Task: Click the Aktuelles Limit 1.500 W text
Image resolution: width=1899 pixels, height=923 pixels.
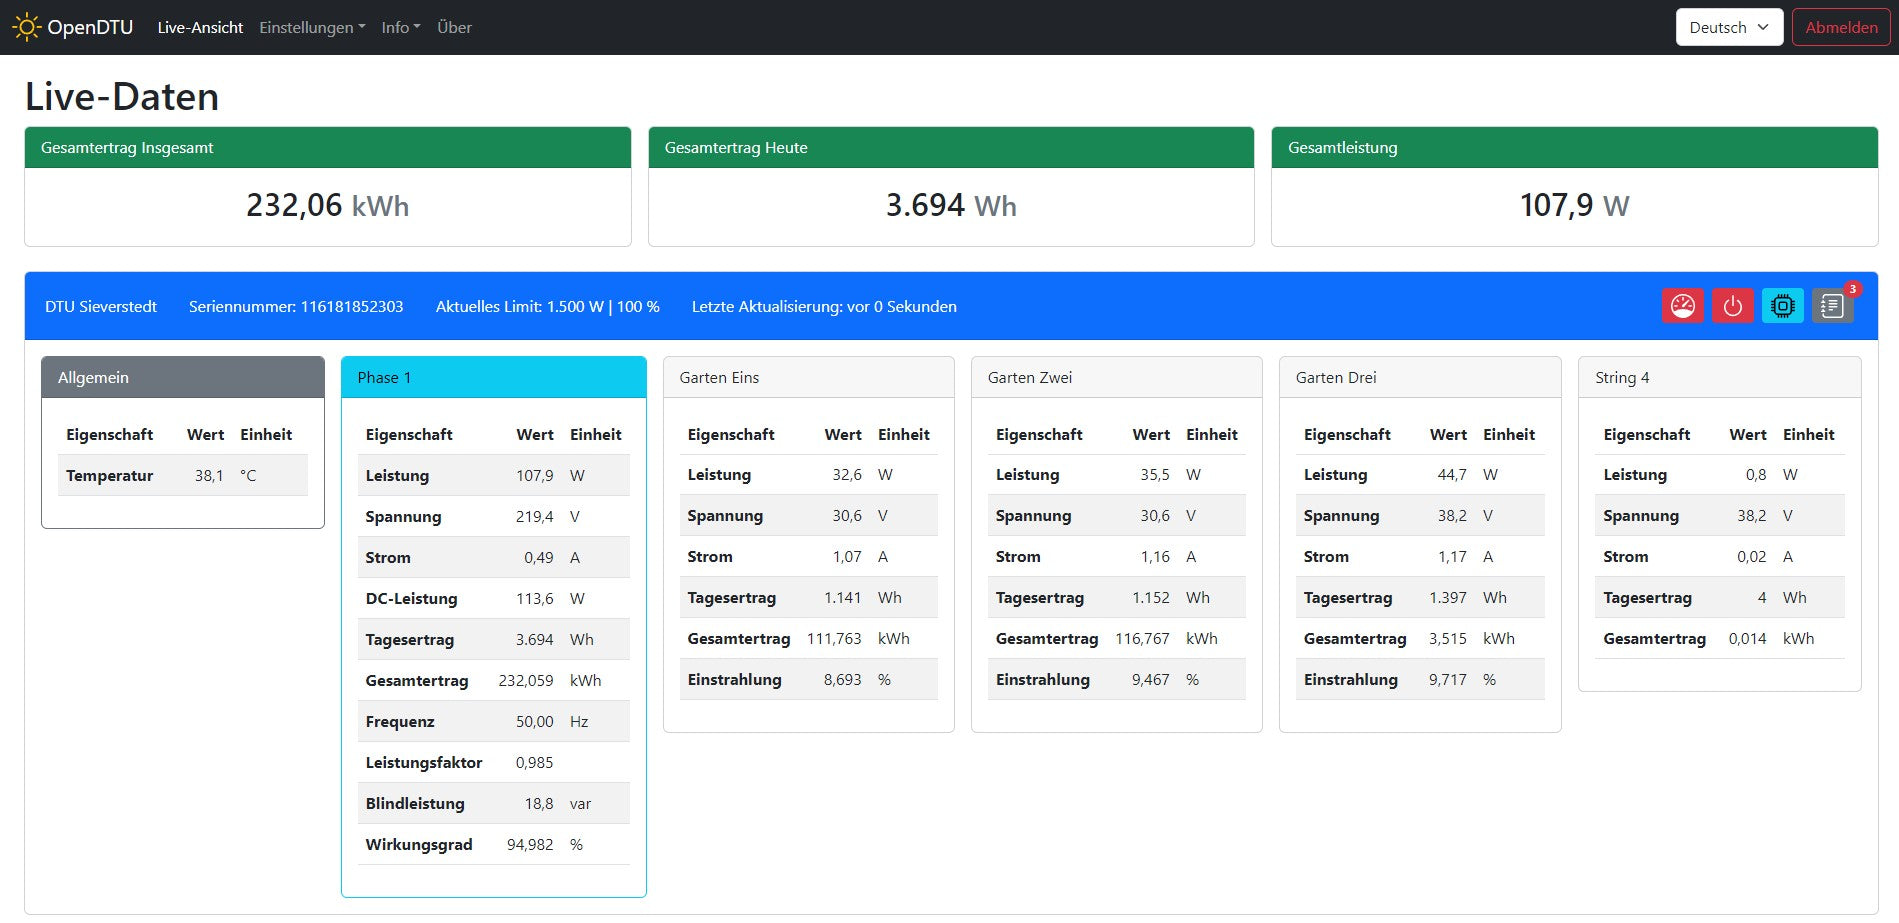Action: [x=547, y=306]
